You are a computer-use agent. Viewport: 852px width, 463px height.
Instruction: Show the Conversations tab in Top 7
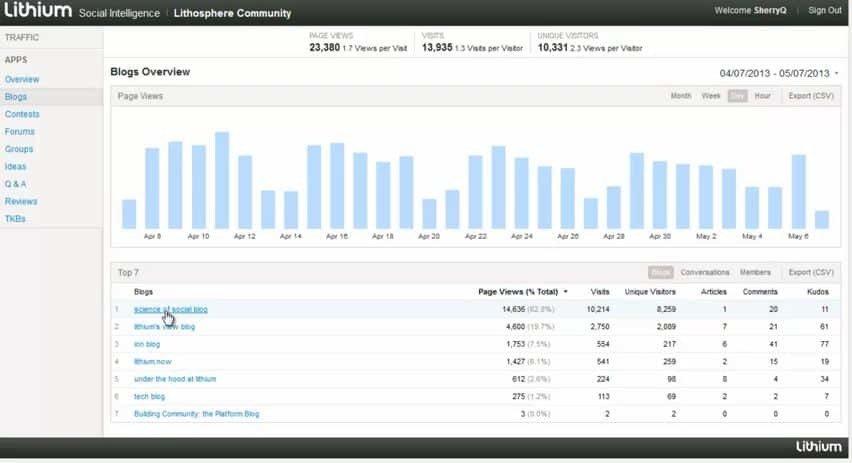pos(705,272)
